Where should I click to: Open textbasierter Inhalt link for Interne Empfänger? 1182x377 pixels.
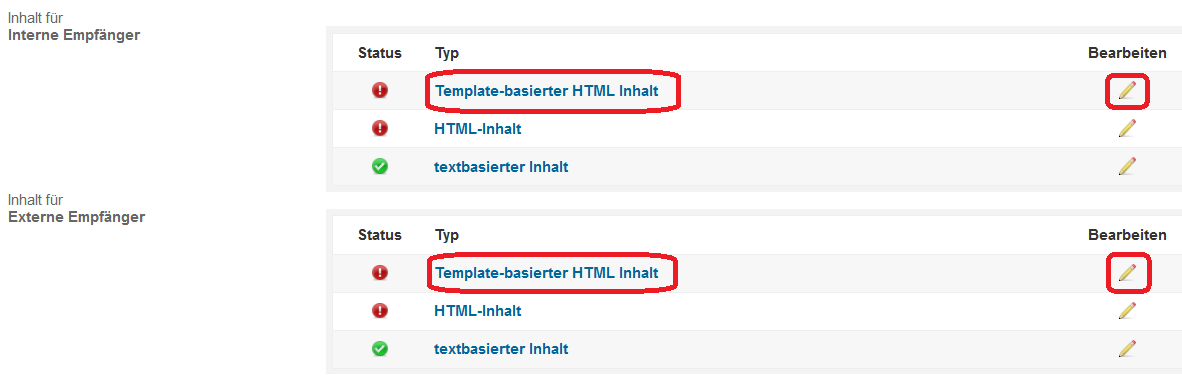tap(501, 167)
